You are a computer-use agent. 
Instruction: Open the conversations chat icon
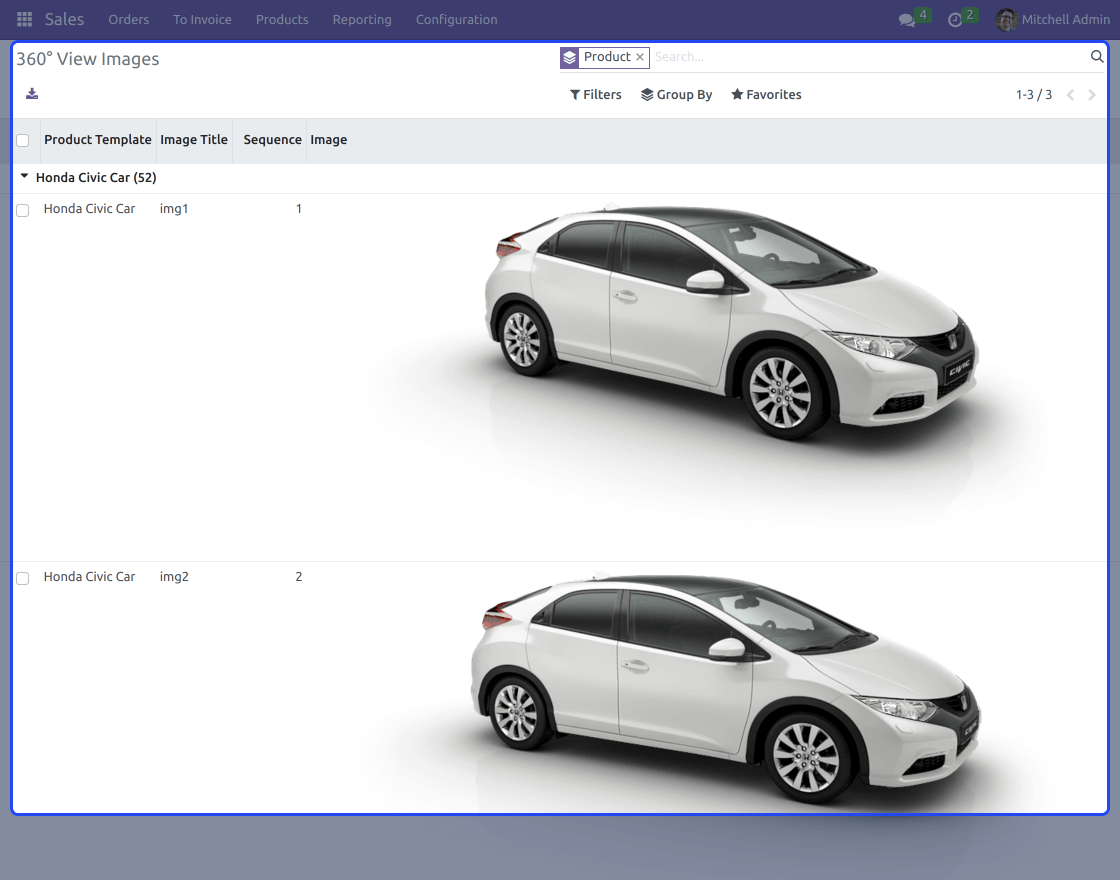(907, 20)
